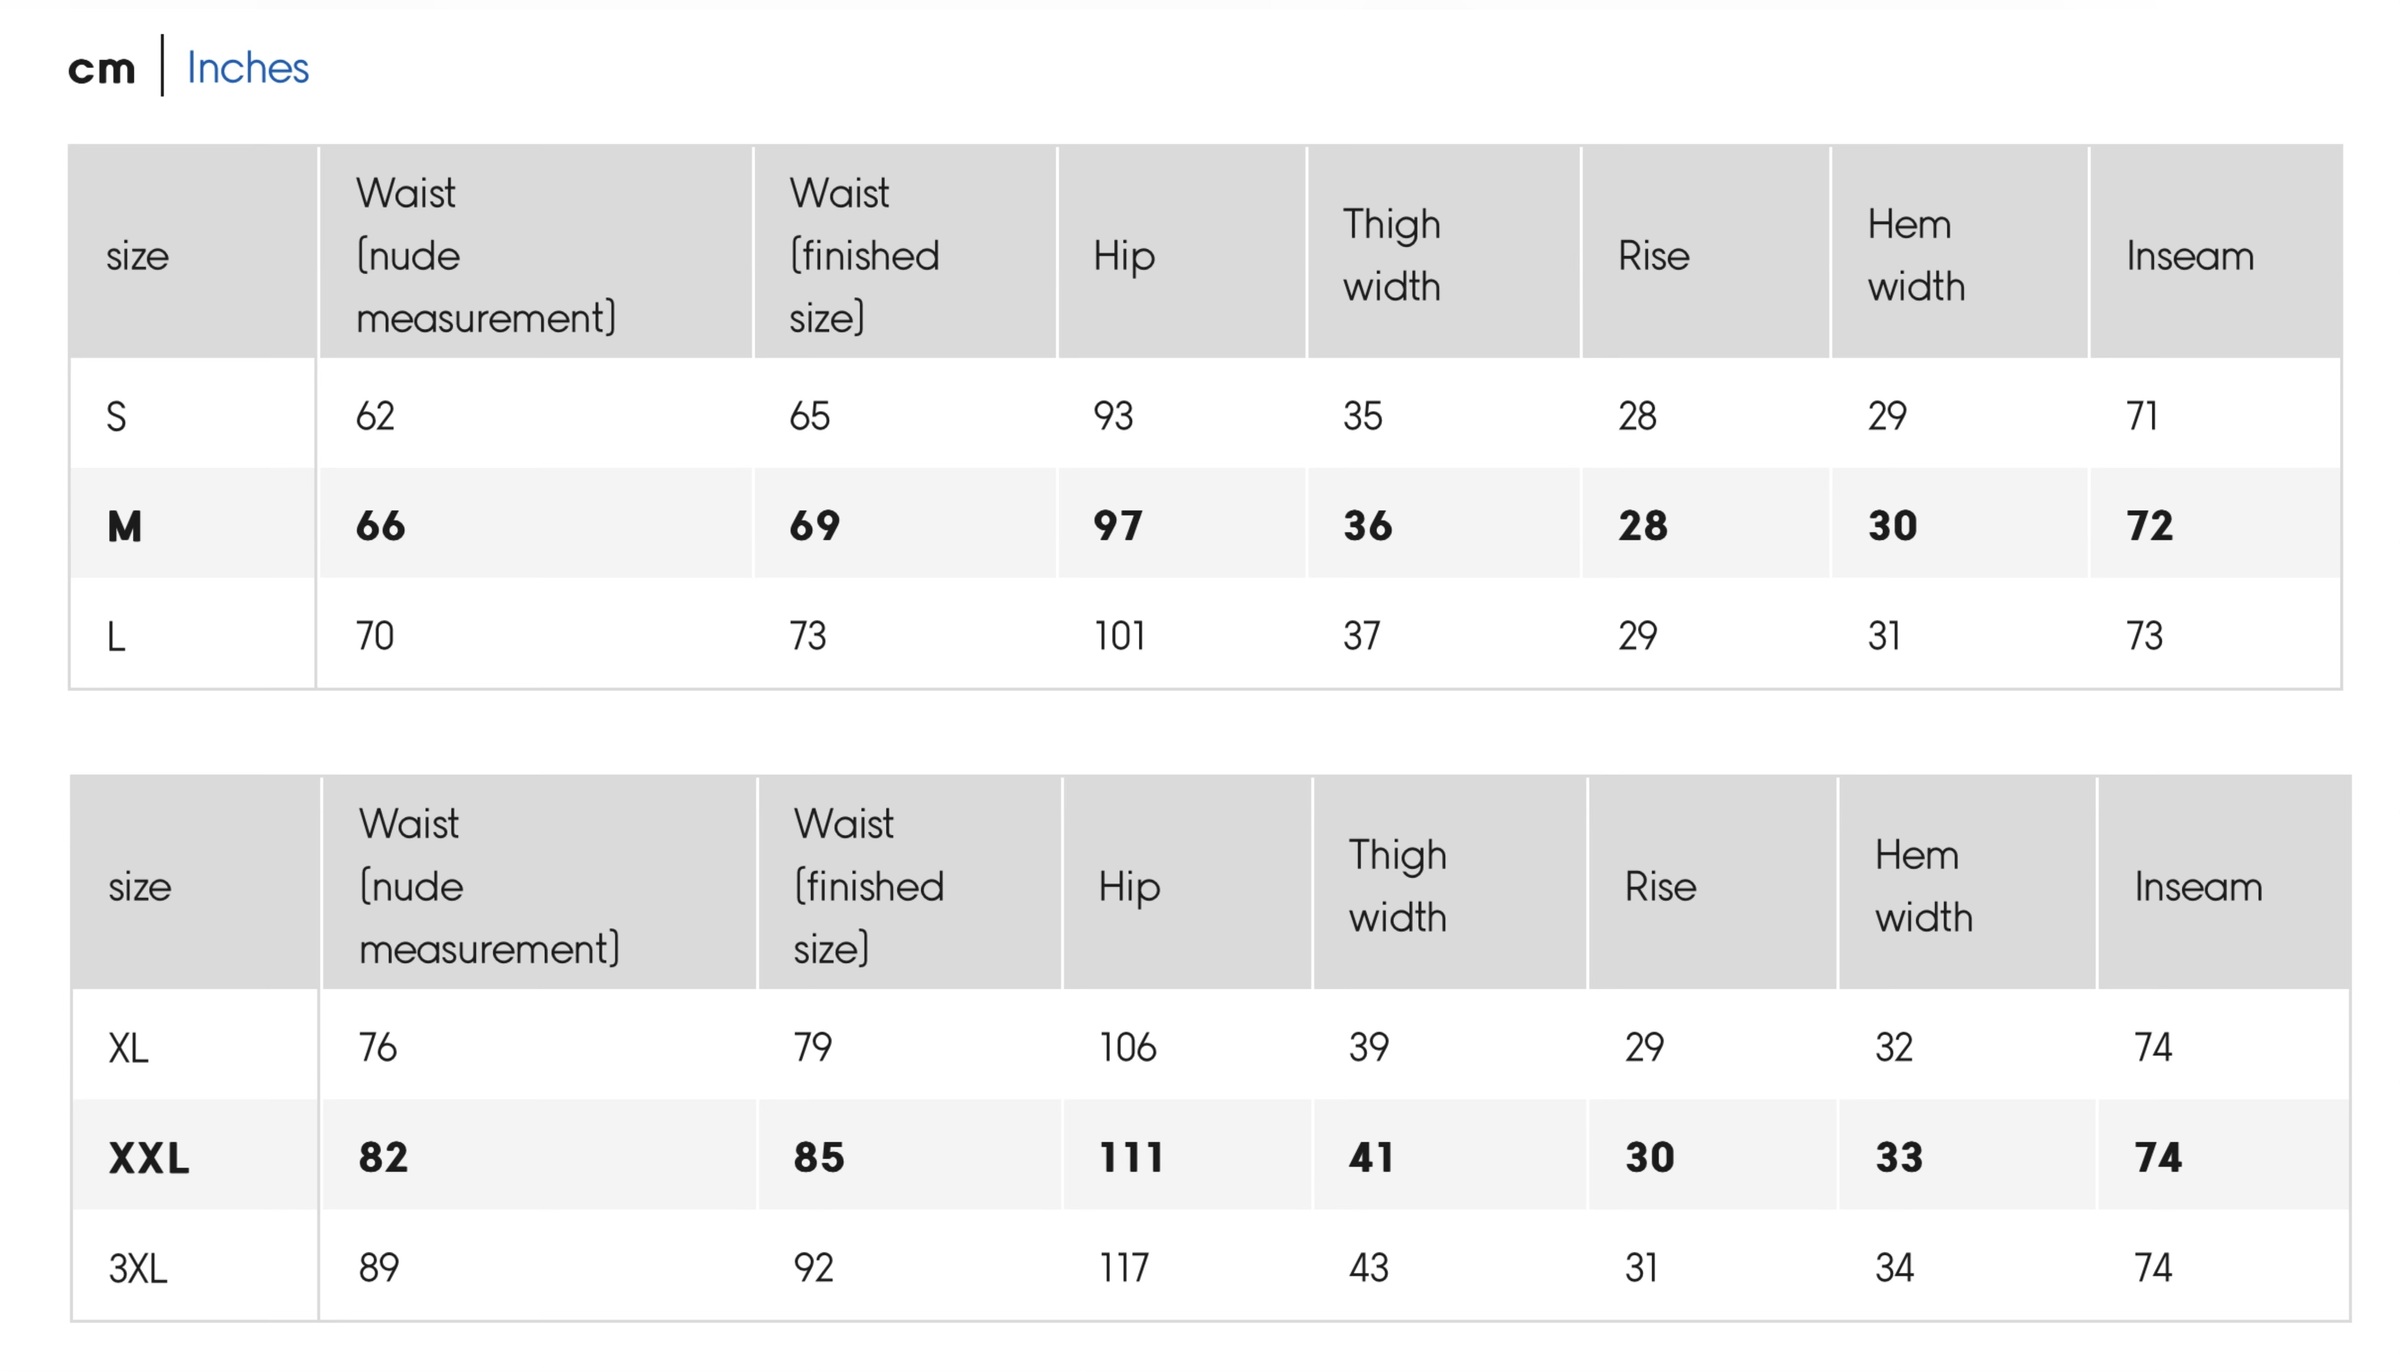Click the L size label cell
This screenshot has height=1372, width=2400.
117,636
